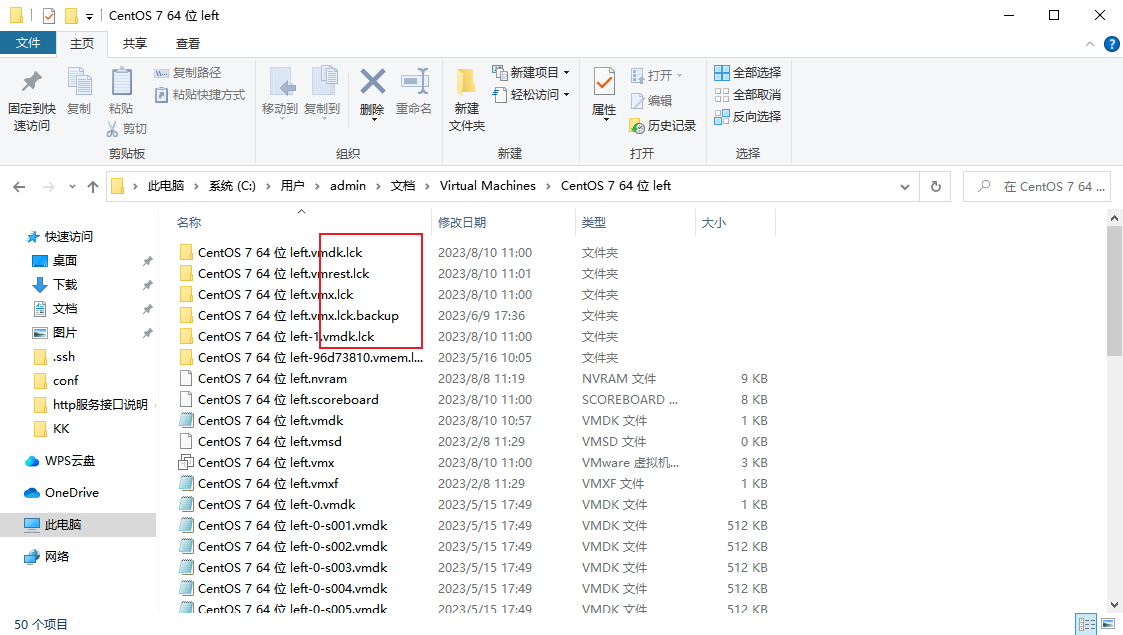Open 图片 in the navigation pane
Screen dimensions: 1123x635
65,332
